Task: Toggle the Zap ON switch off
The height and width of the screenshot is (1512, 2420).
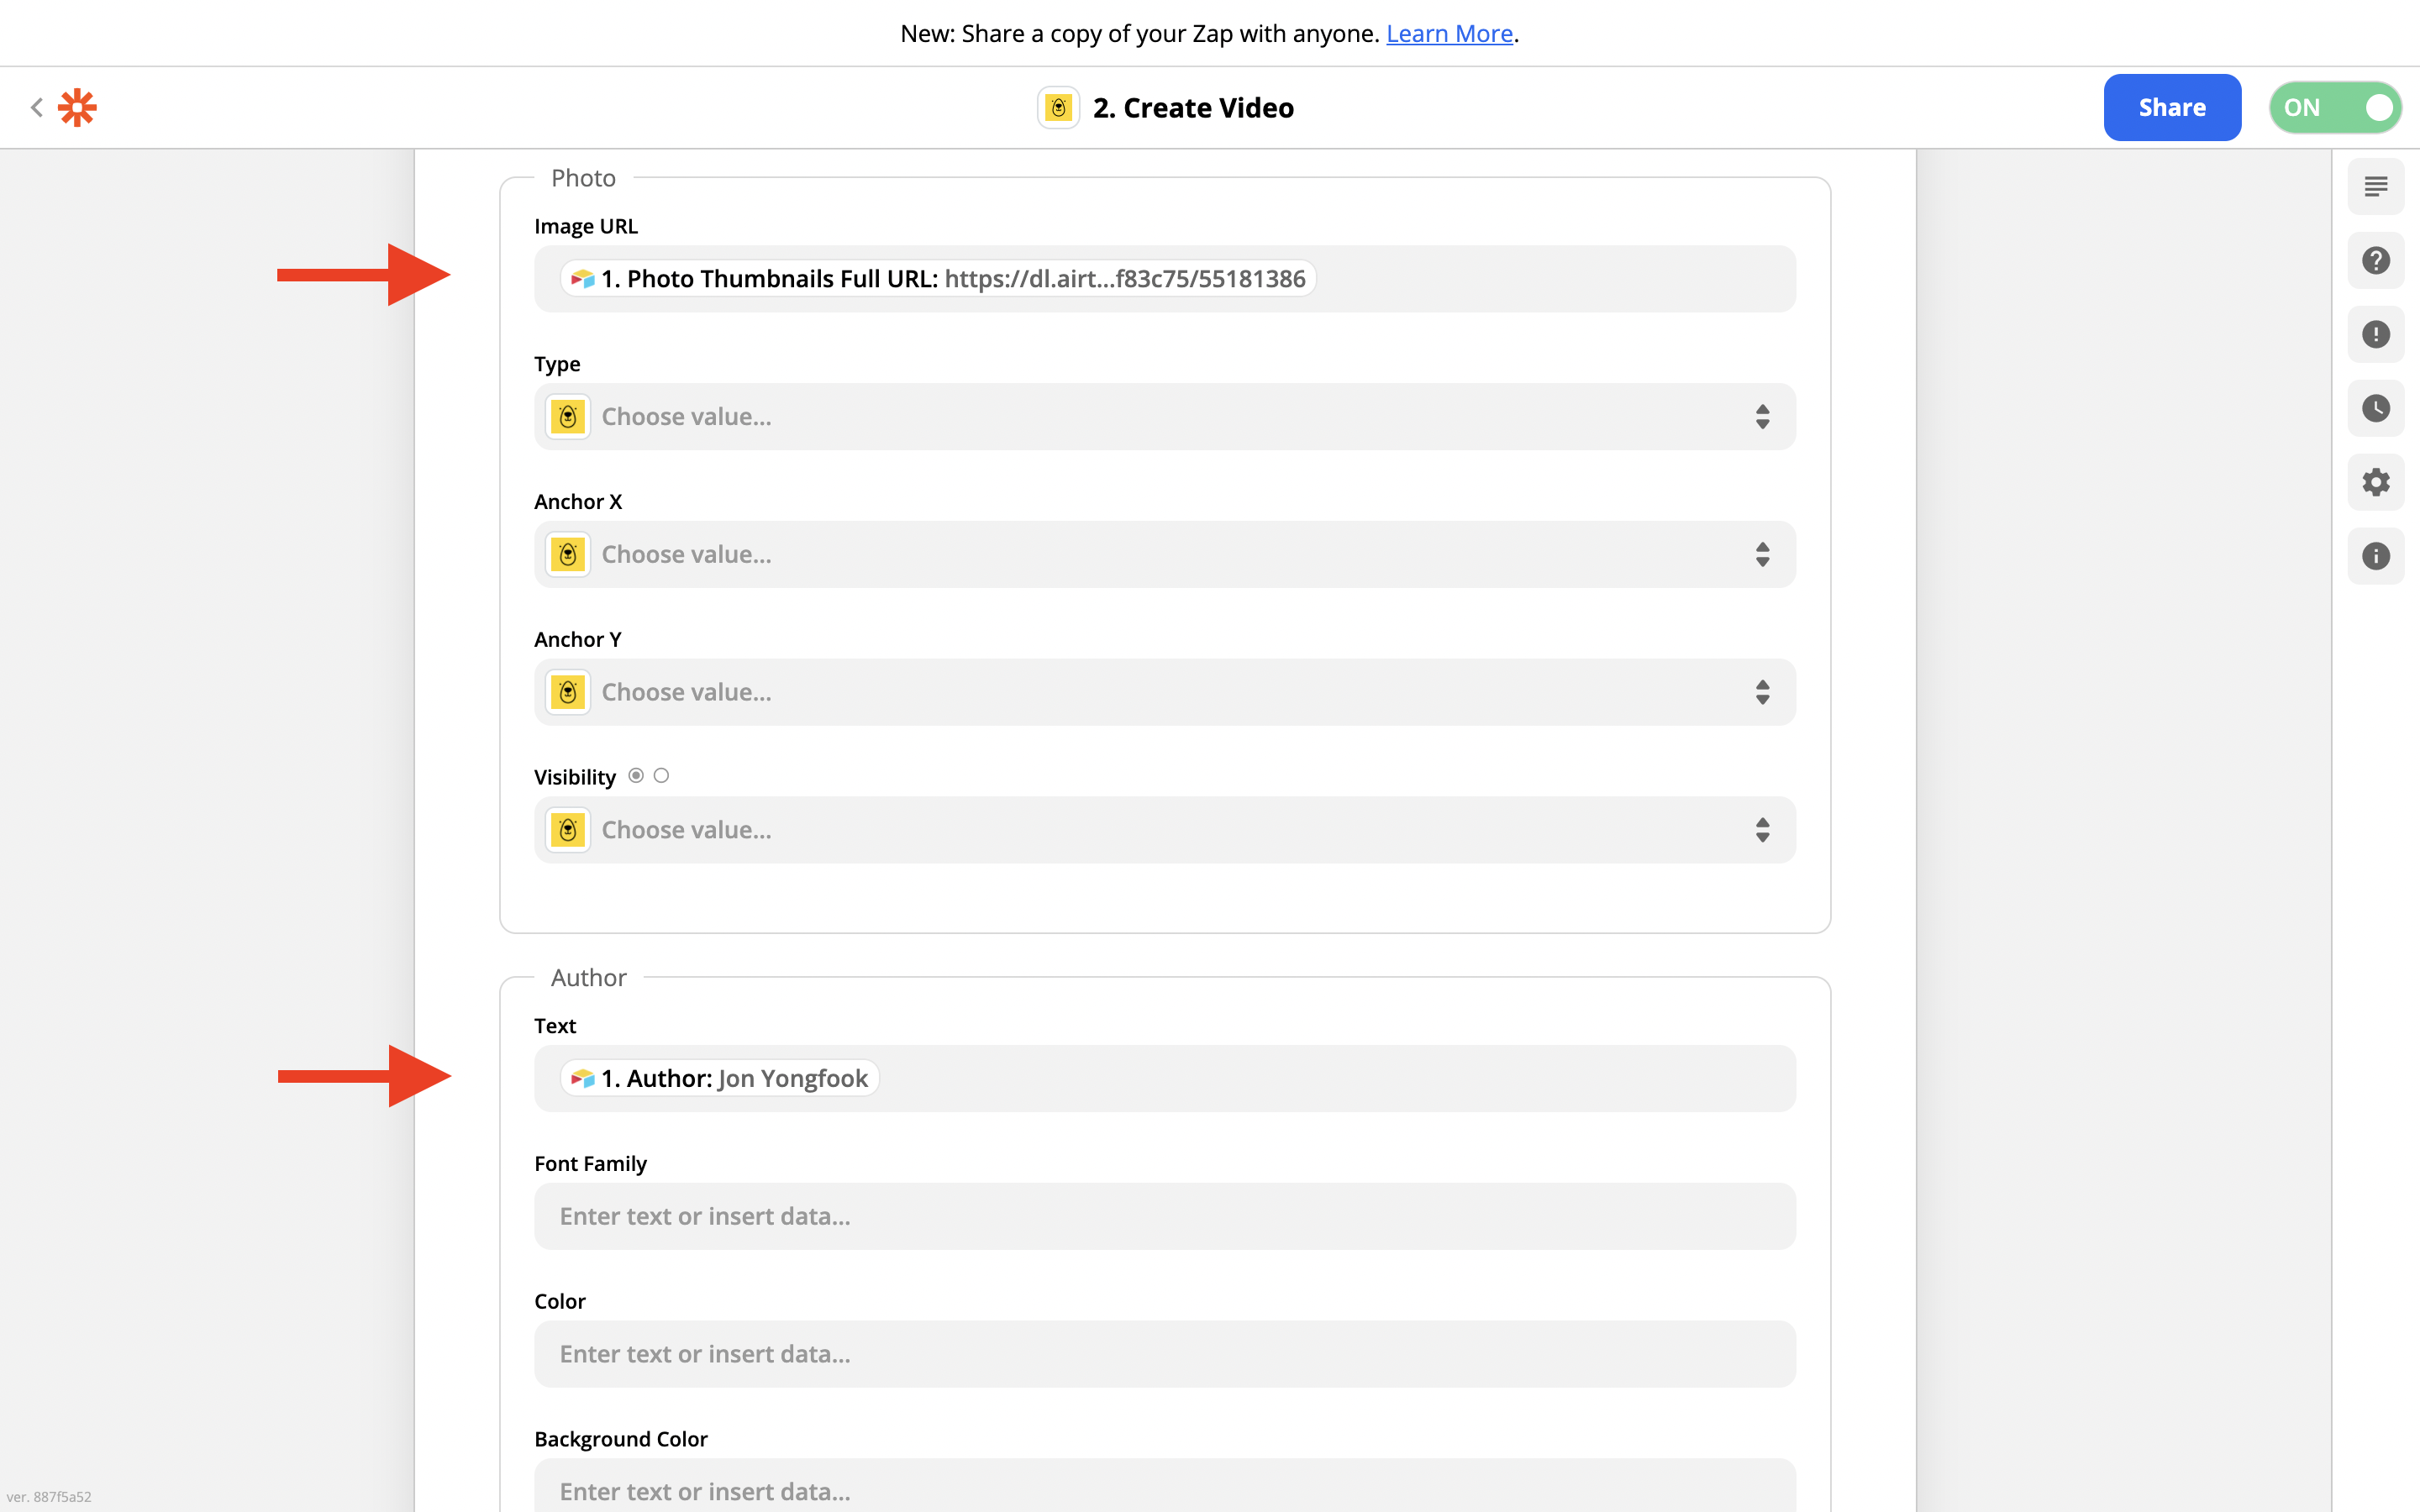Action: tap(2335, 107)
